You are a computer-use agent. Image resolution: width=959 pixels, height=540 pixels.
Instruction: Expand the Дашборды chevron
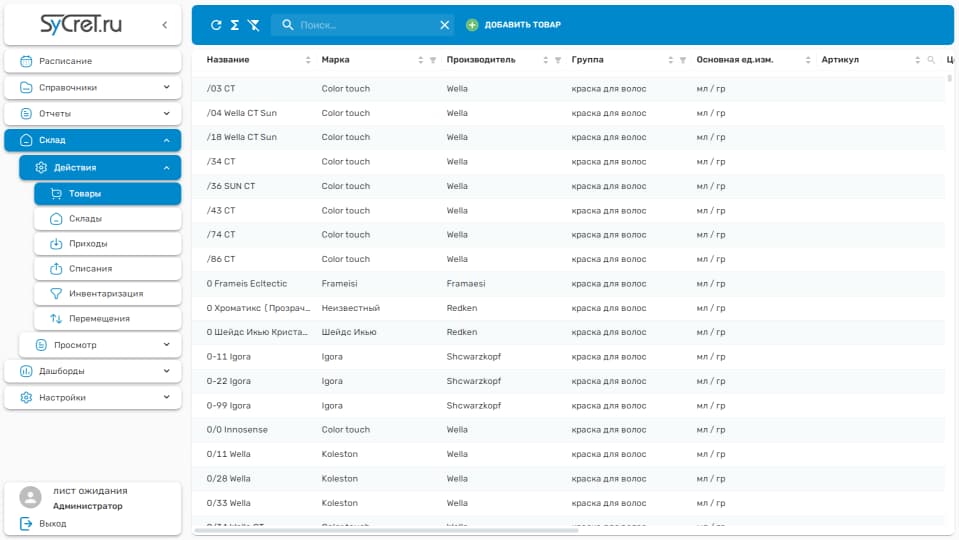click(x=166, y=371)
